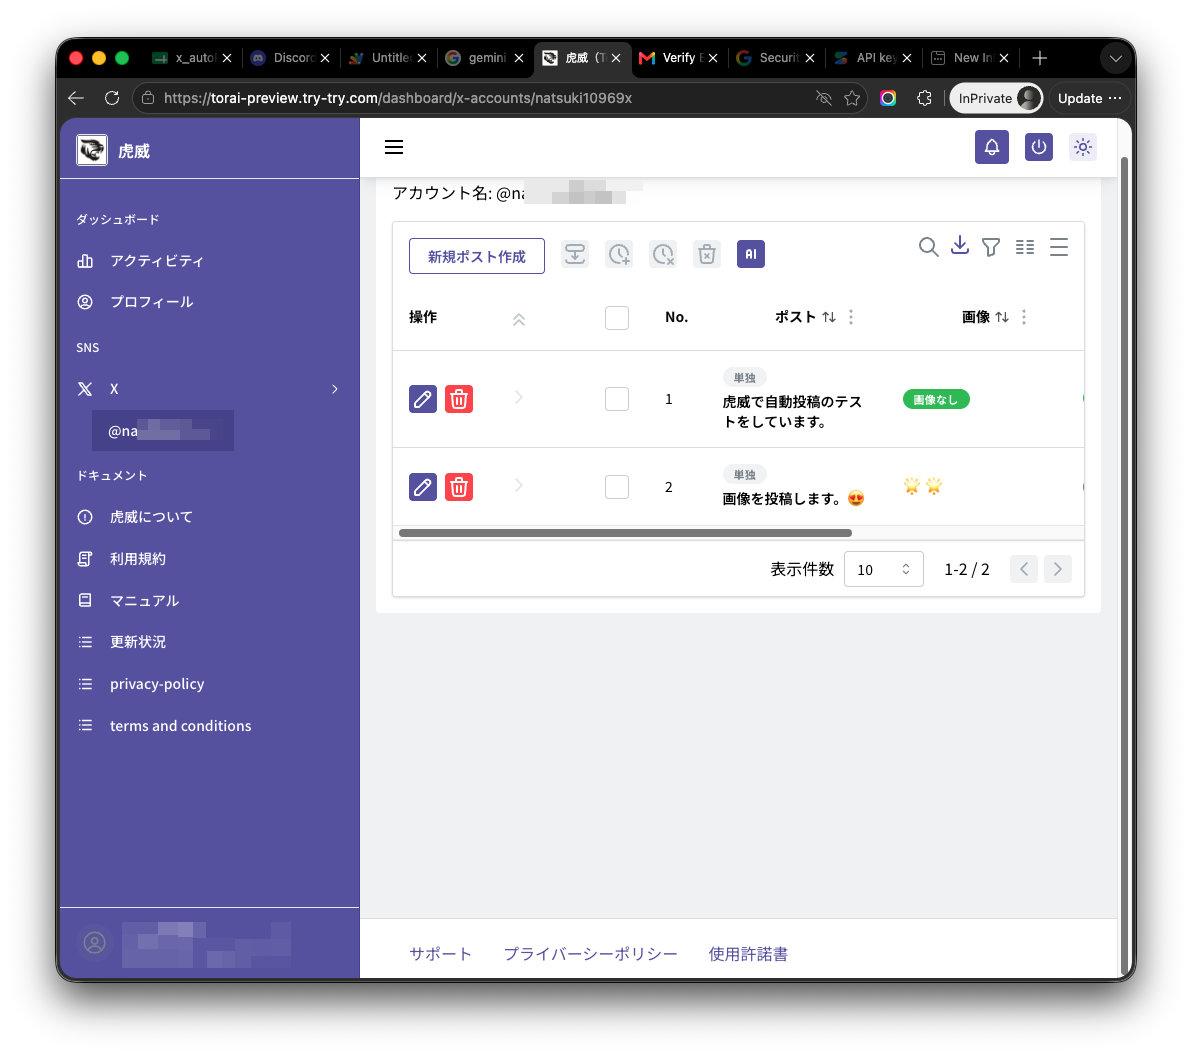
Task: Go back in browser
Action: point(75,98)
